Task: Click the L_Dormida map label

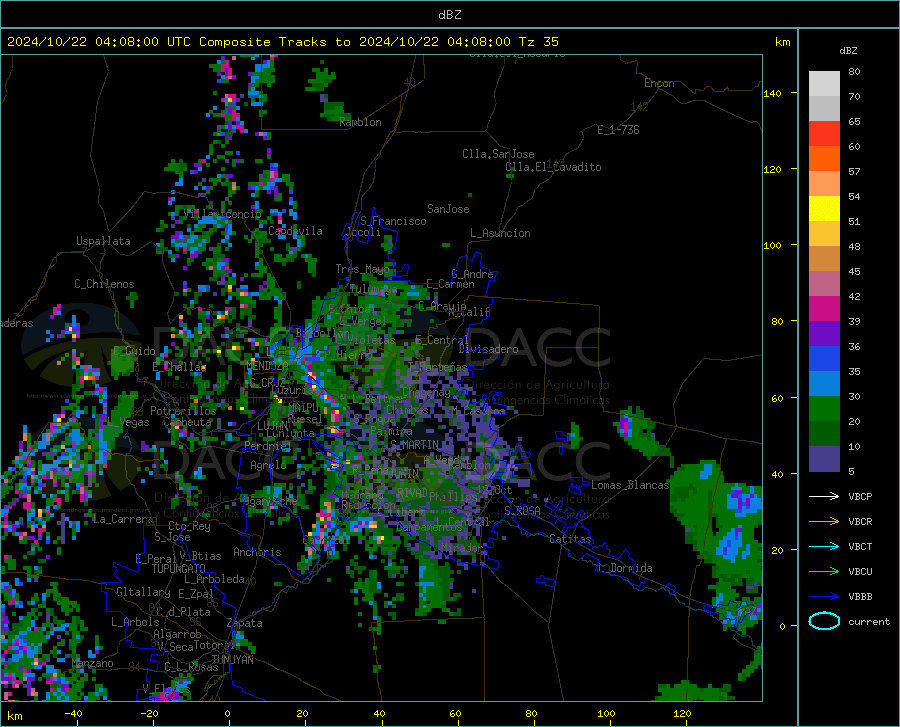Action: (x=624, y=568)
